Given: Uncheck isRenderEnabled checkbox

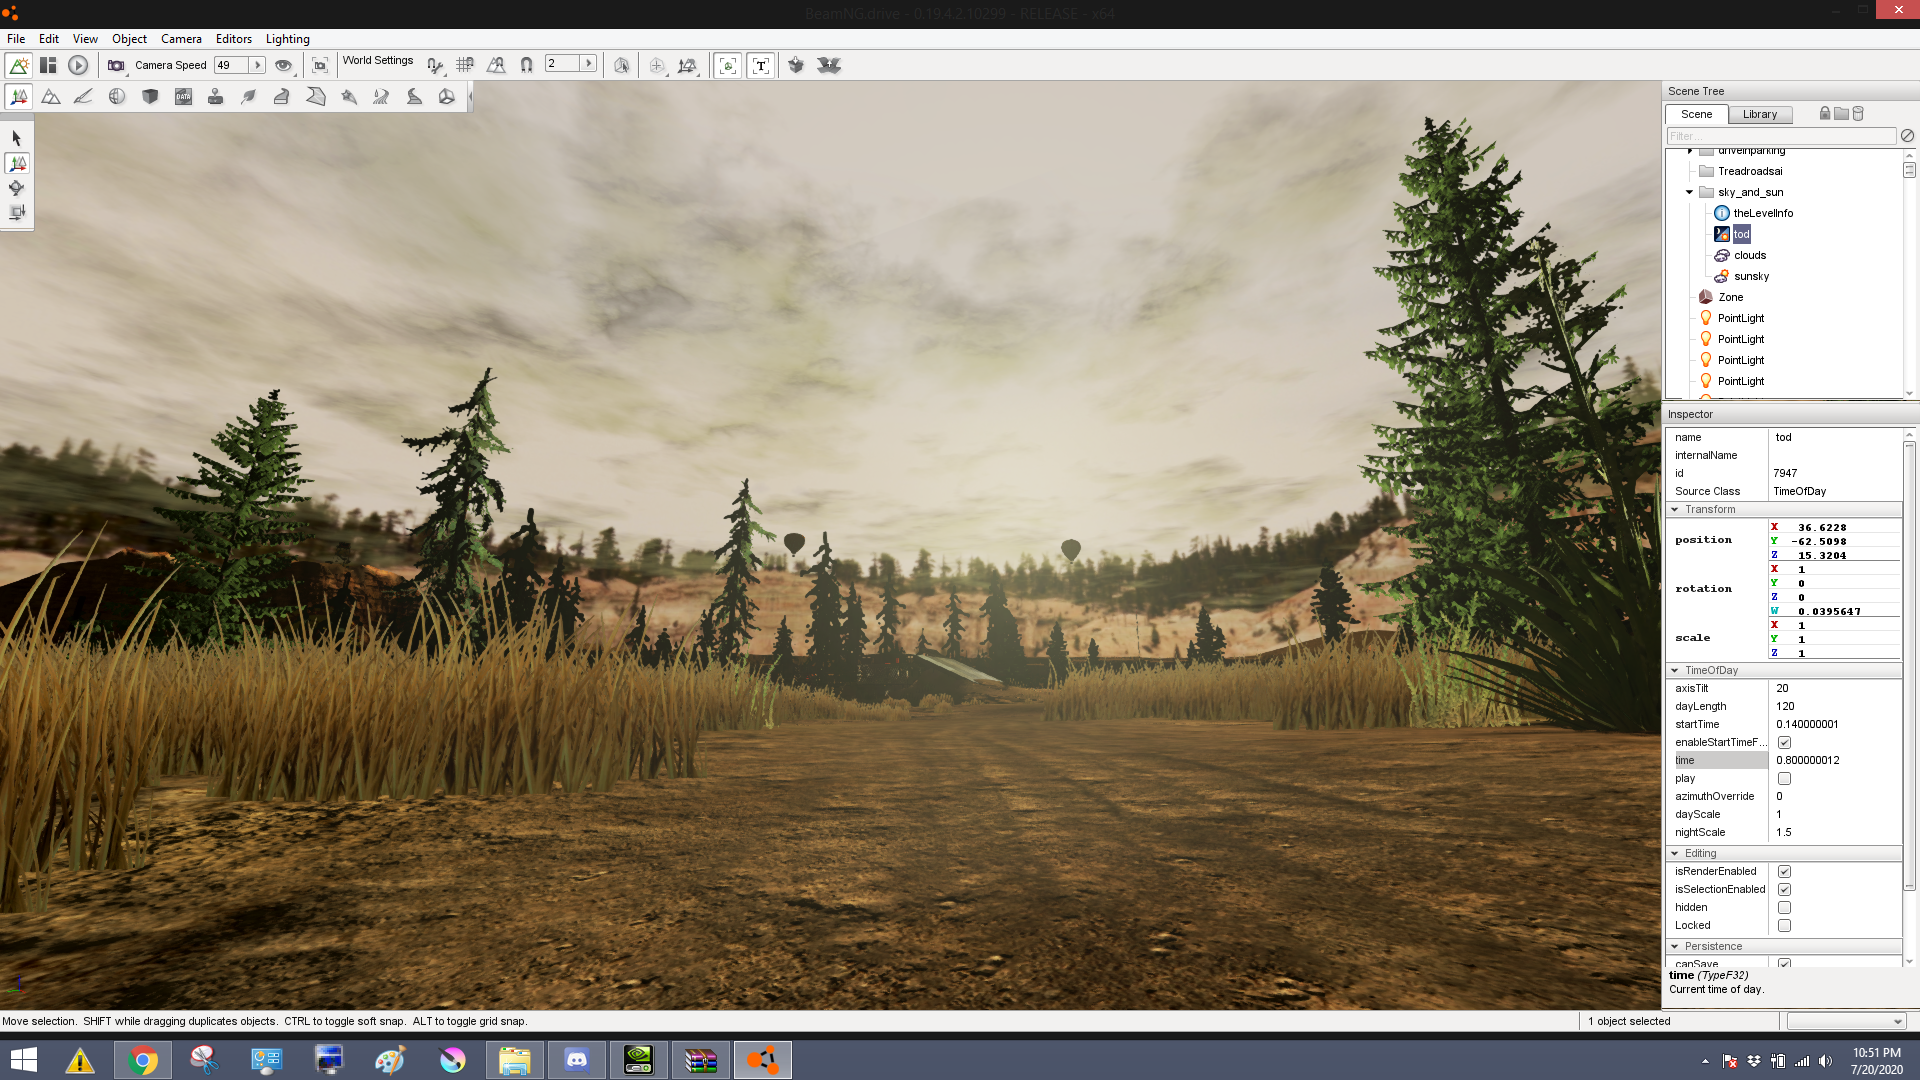Looking at the screenshot, I should pyautogui.click(x=1784, y=872).
